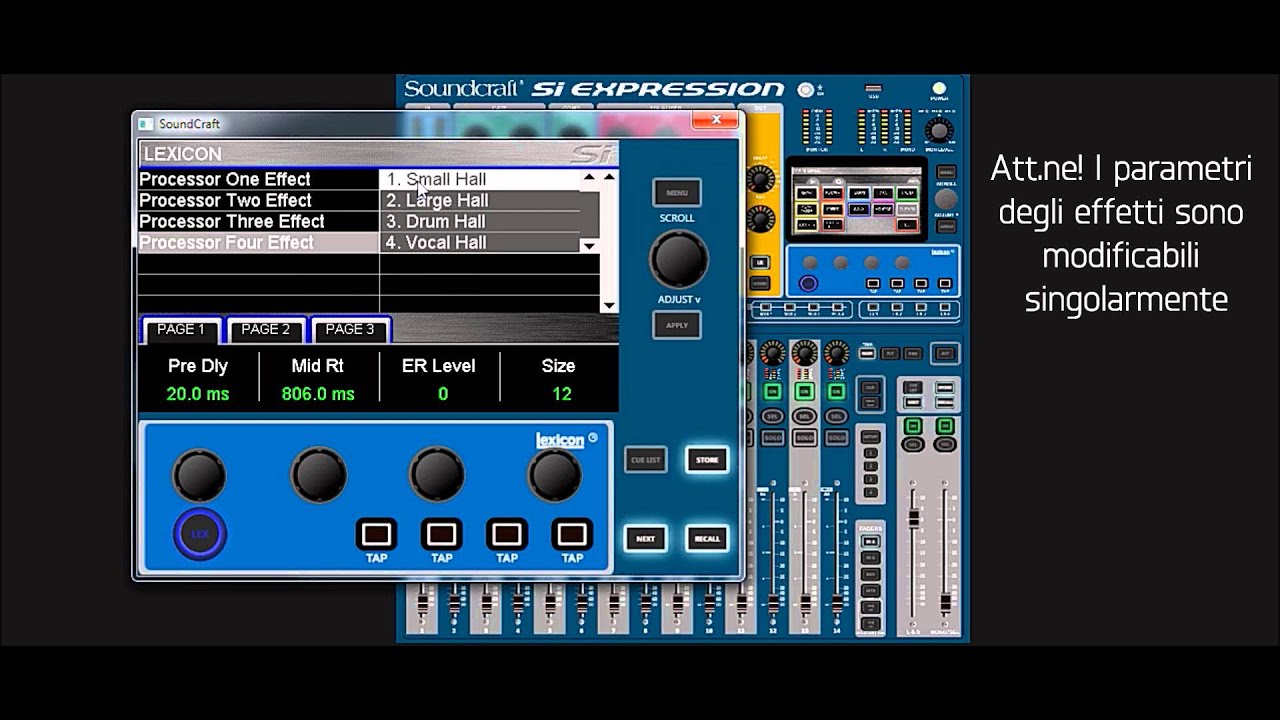Click the Mid Rt rotary knob
This screenshot has width=1280, height=720.
click(318, 475)
